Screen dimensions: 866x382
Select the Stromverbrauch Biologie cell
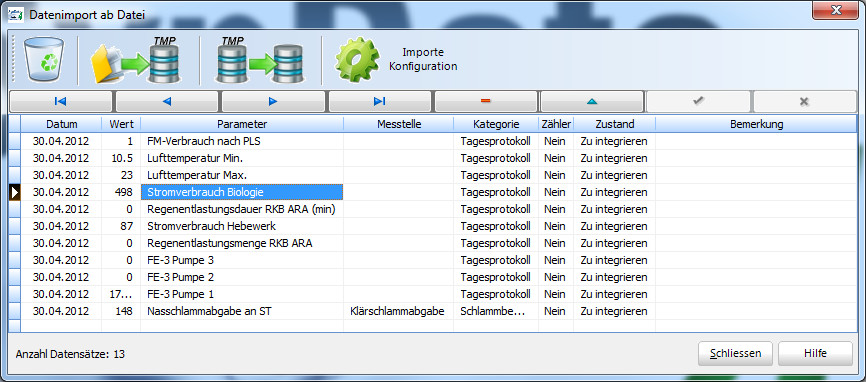coord(242,192)
